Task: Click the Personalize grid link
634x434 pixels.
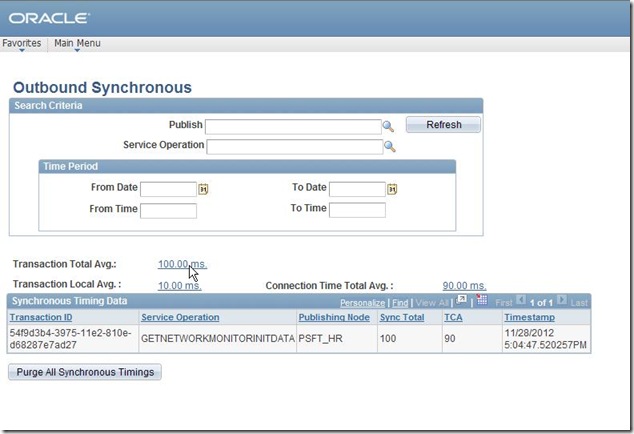Action: [x=362, y=302]
